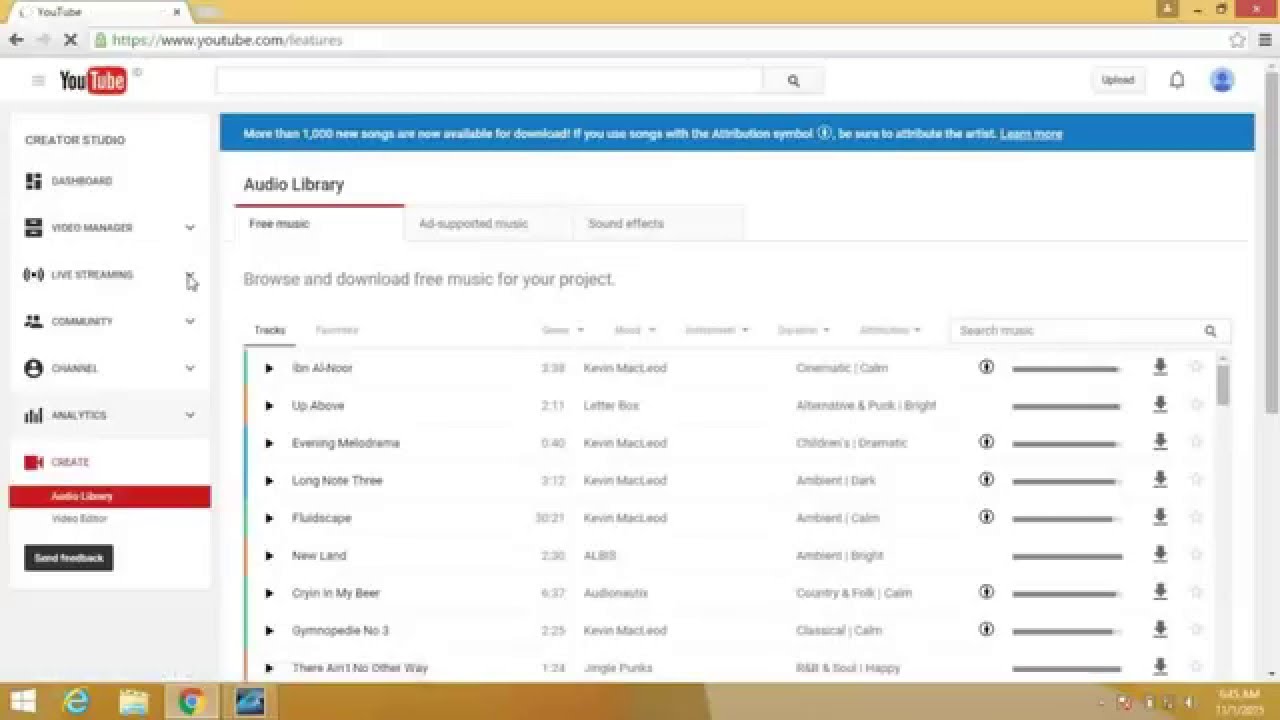Focus the YouTube top search box

(489, 81)
